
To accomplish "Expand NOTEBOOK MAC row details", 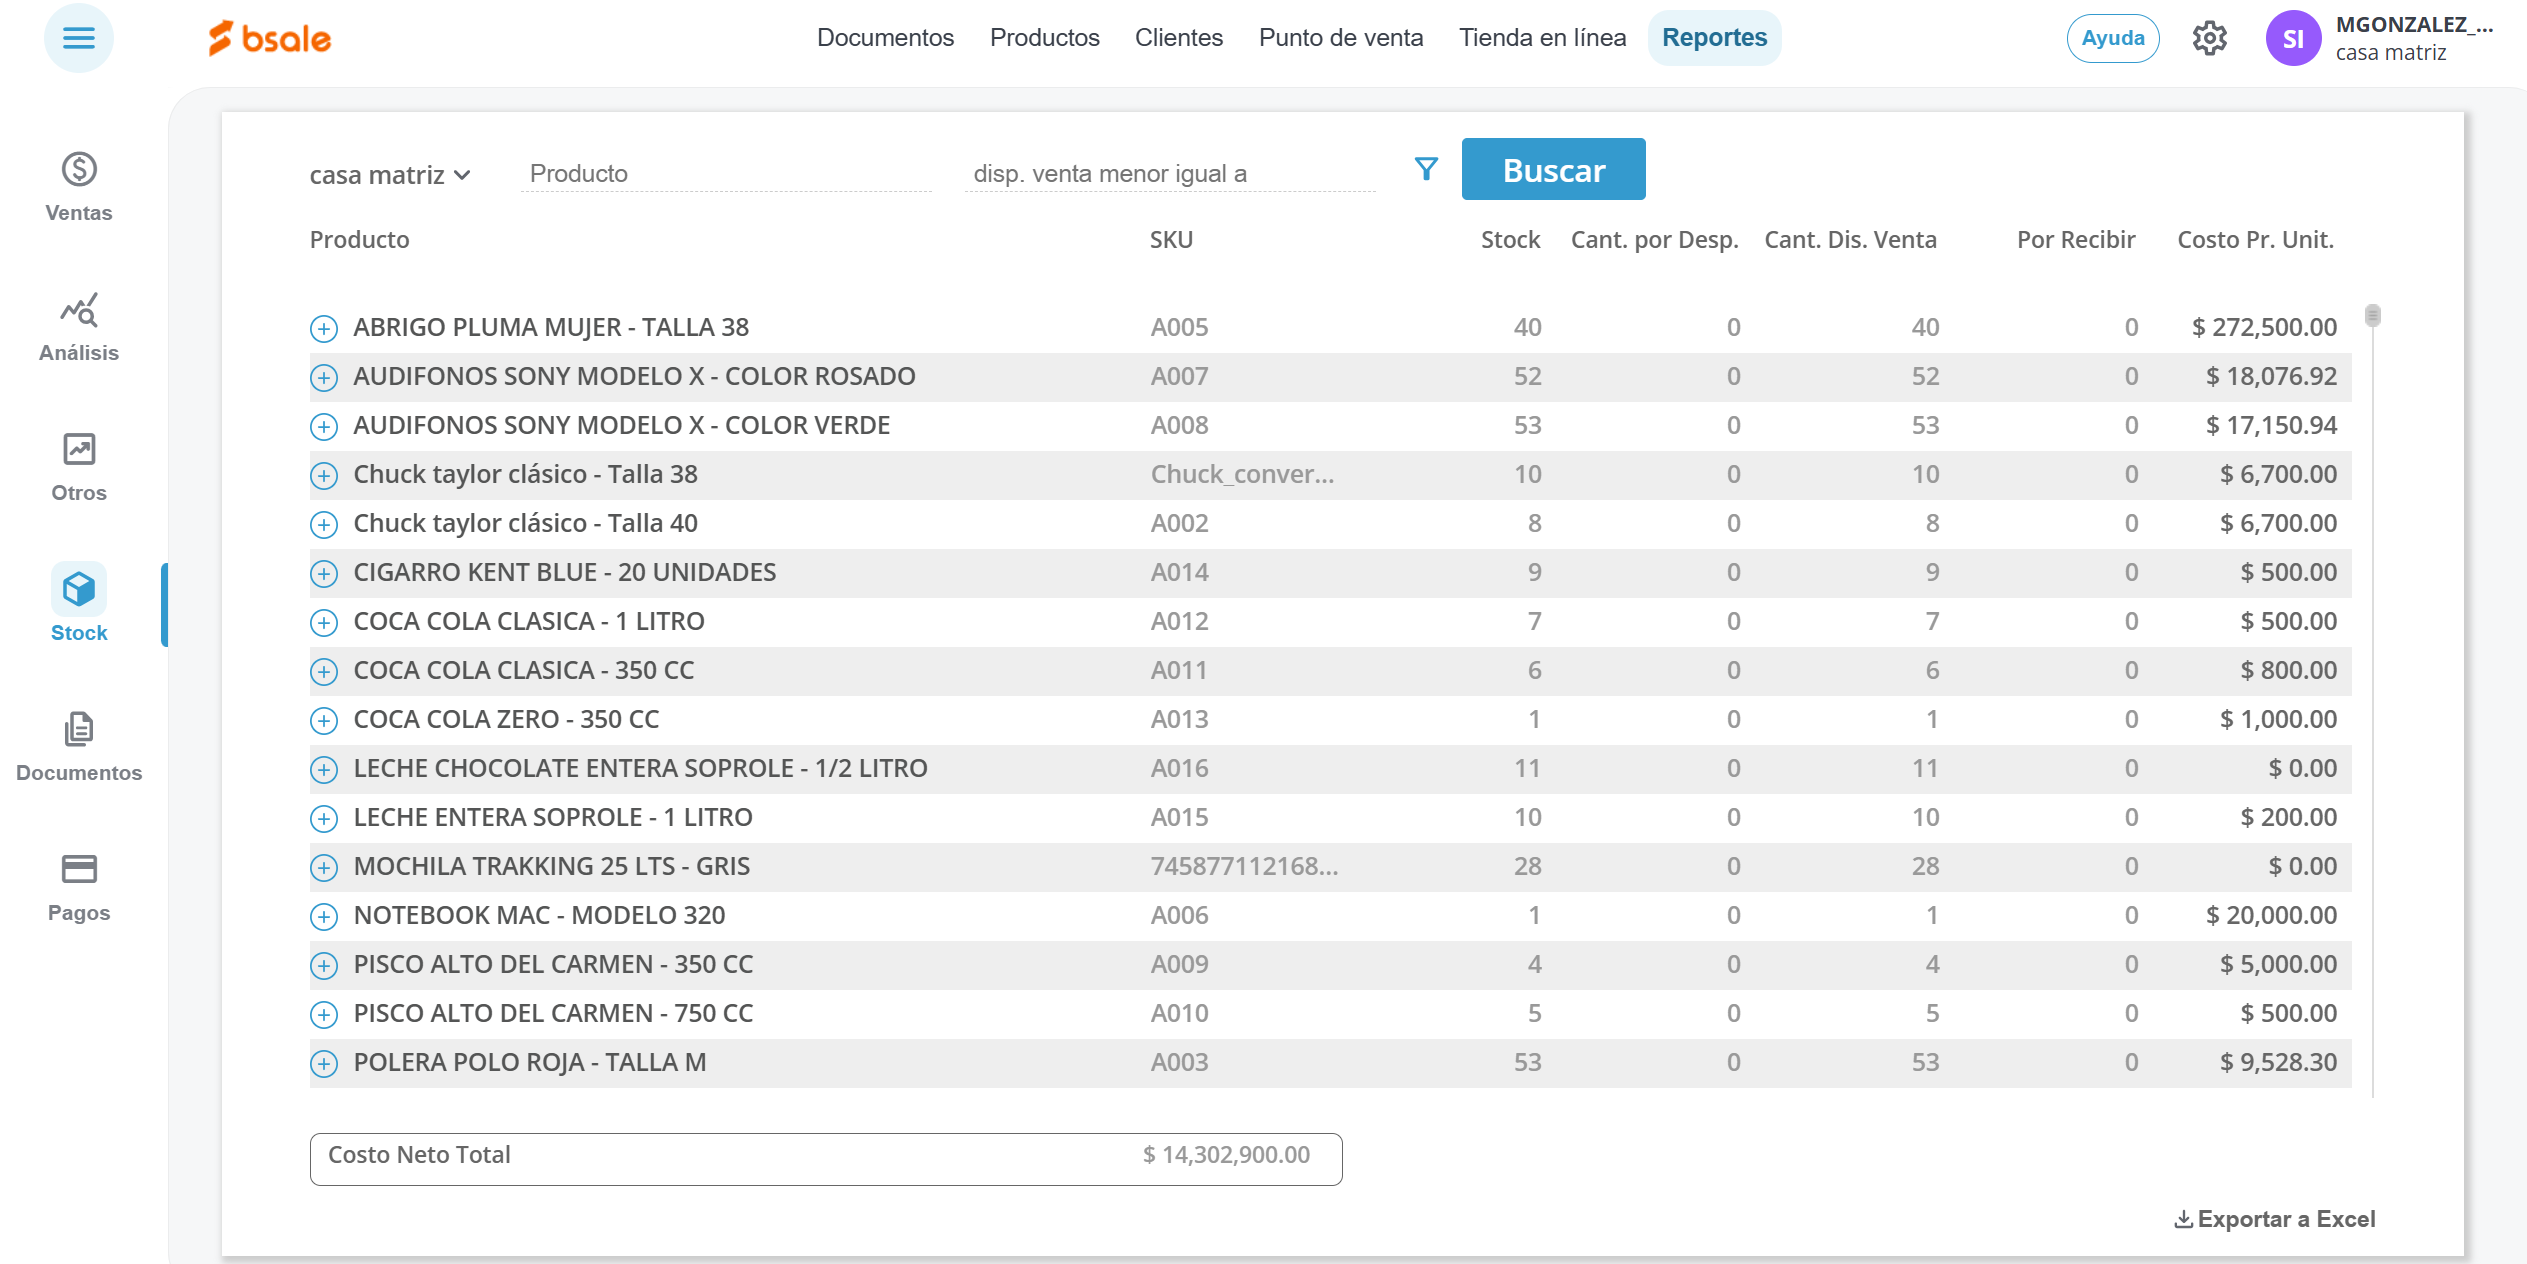I will pyautogui.click(x=323, y=916).
